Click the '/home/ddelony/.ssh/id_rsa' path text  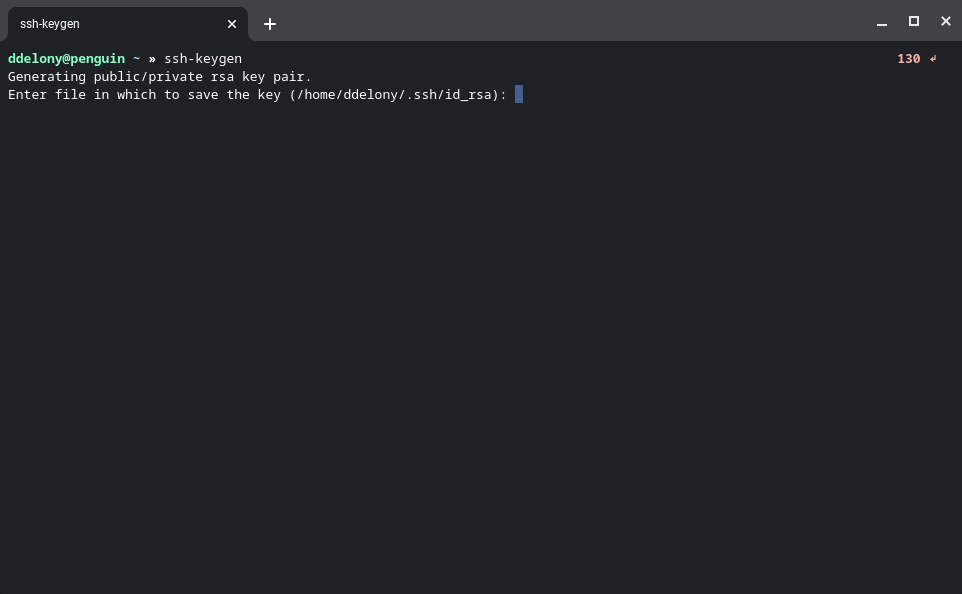[x=394, y=95]
